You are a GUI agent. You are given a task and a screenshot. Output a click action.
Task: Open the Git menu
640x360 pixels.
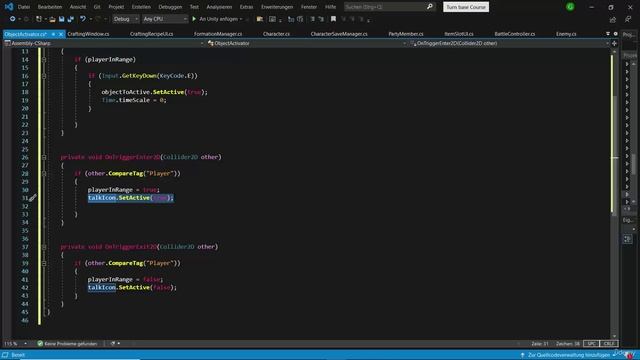tap(97, 7)
